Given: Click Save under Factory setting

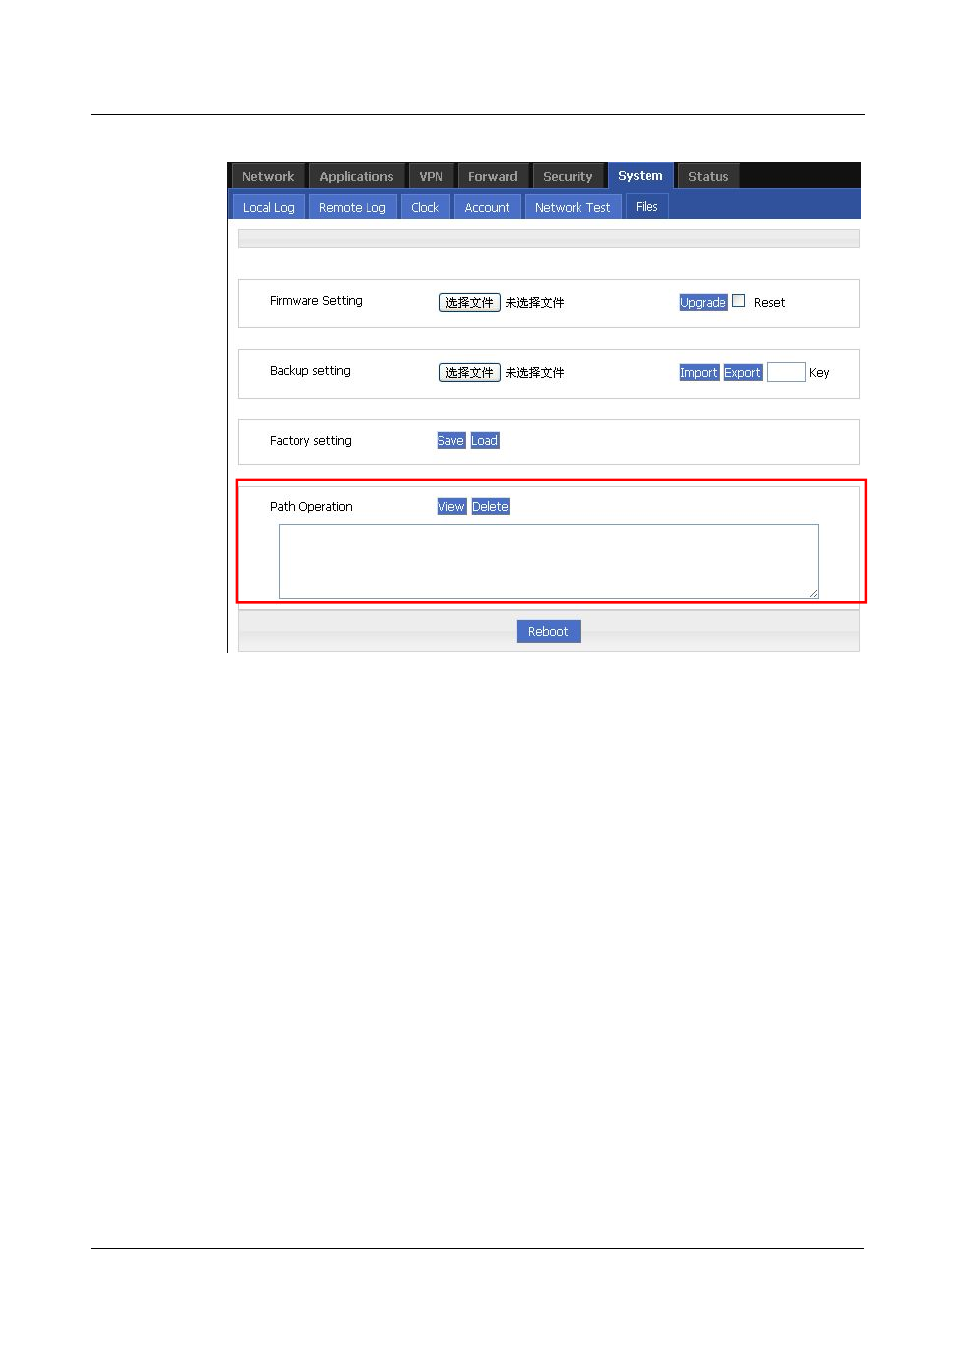Looking at the screenshot, I should pos(451,440).
